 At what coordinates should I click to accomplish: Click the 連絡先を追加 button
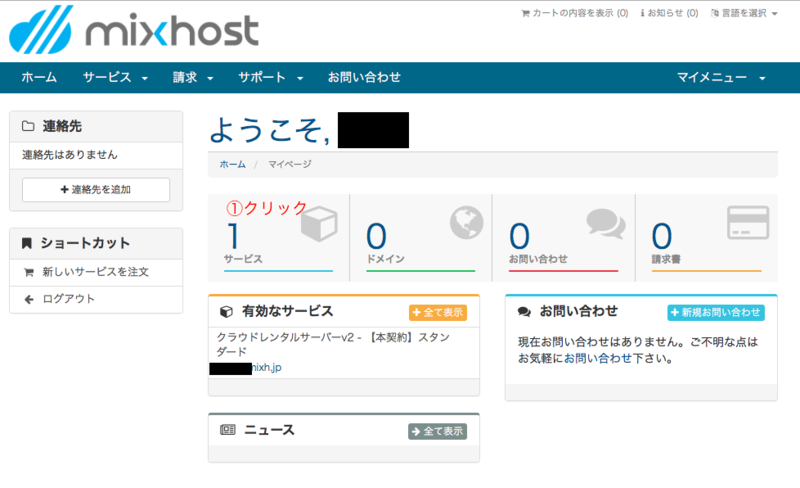coord(96,190)
